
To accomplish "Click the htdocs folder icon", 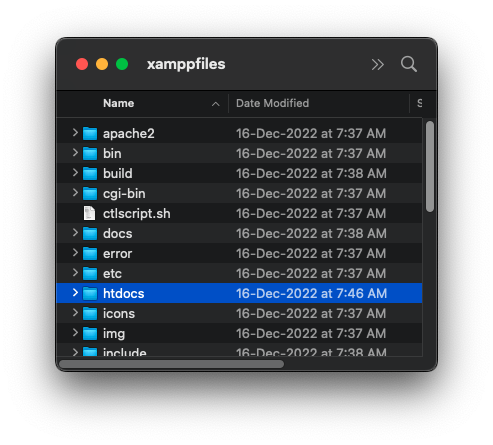I will (90, 293).
